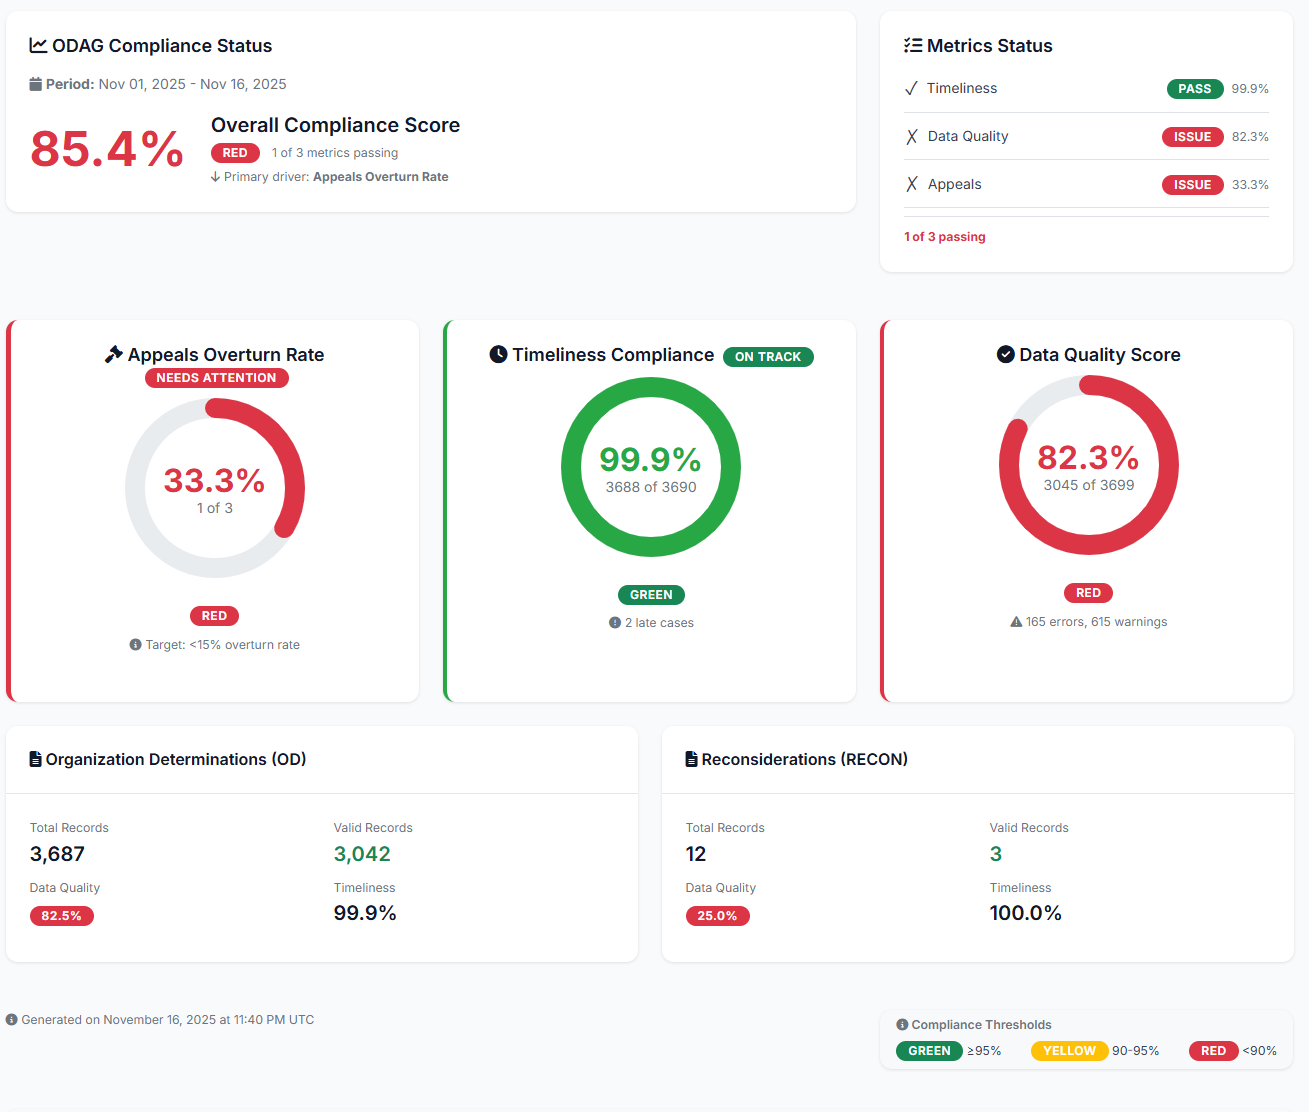Toggle the X mark beside Appeals
Image resolution: width=1309 pixels, height=1112 pixels.
click(911, 184)
